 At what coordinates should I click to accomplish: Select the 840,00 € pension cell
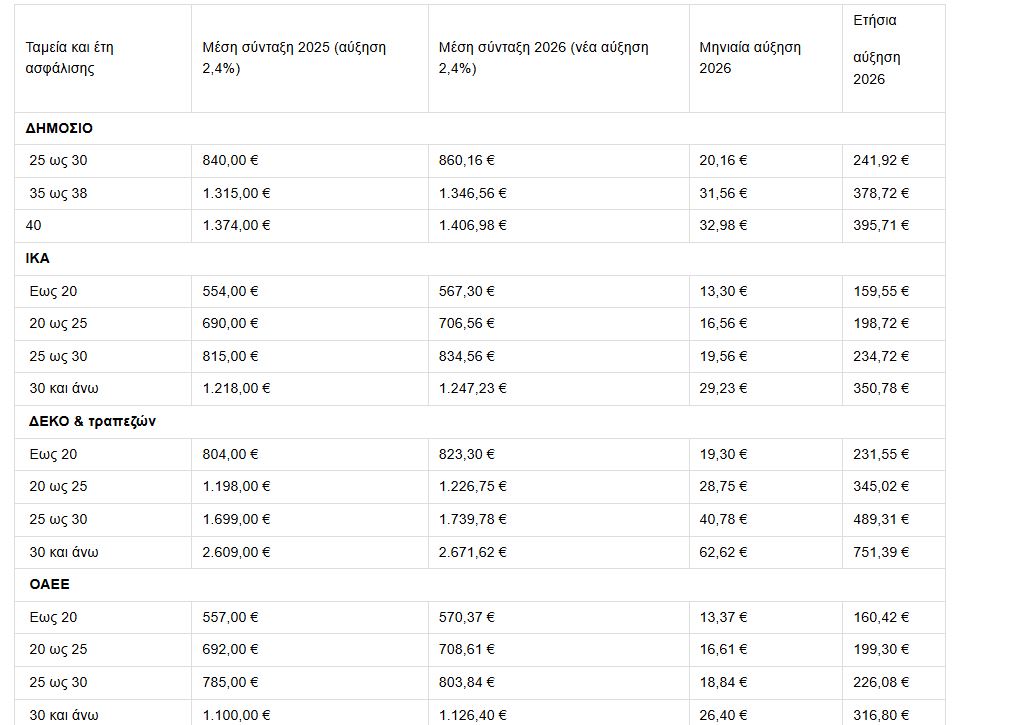[230, 160]
